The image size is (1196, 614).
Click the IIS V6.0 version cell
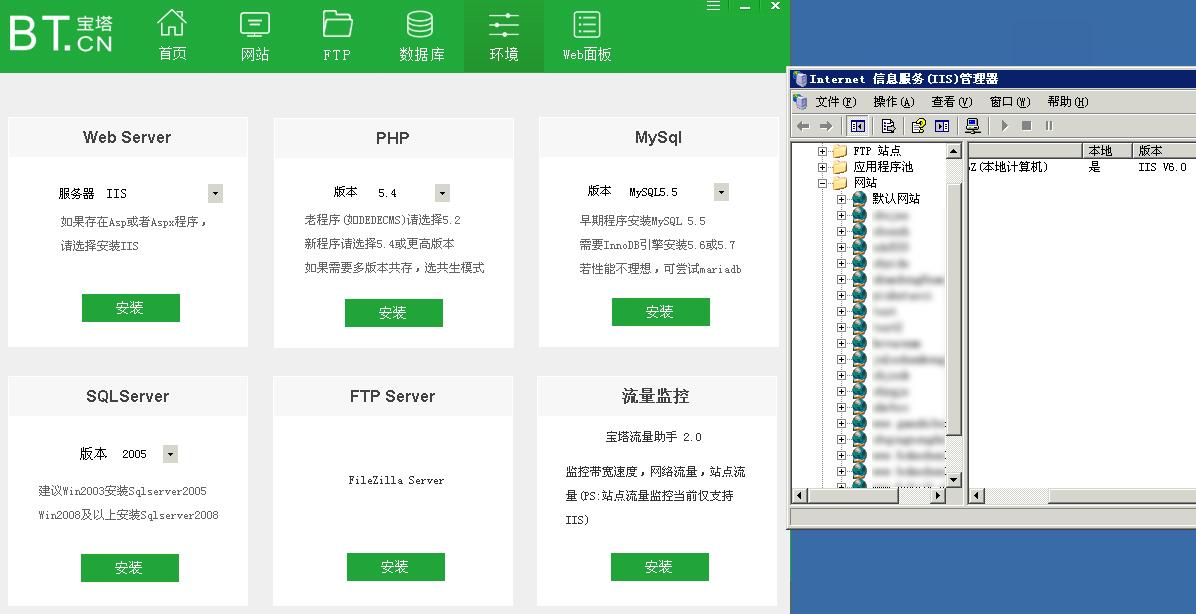[1162, 167]
